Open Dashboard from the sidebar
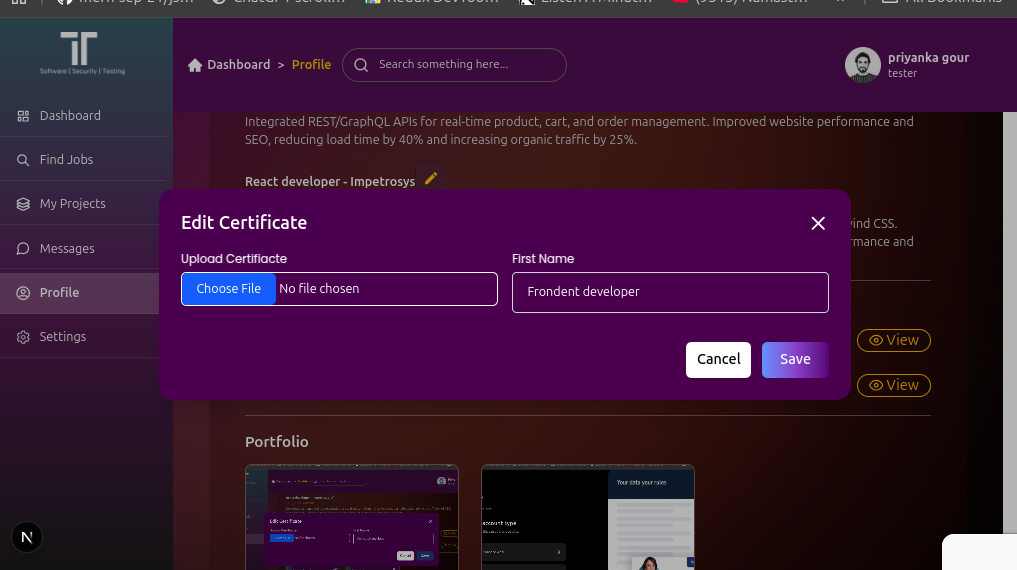 coord(69,116)
